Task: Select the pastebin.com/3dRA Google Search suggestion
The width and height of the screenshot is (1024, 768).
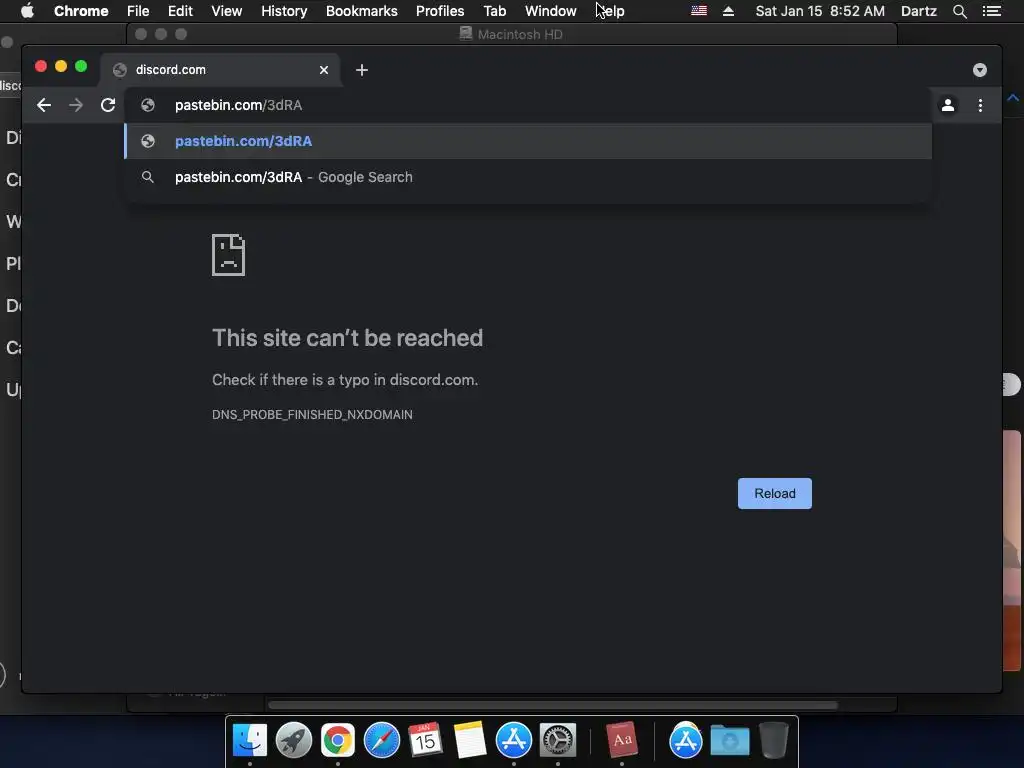Action: [x=528, y=177]
